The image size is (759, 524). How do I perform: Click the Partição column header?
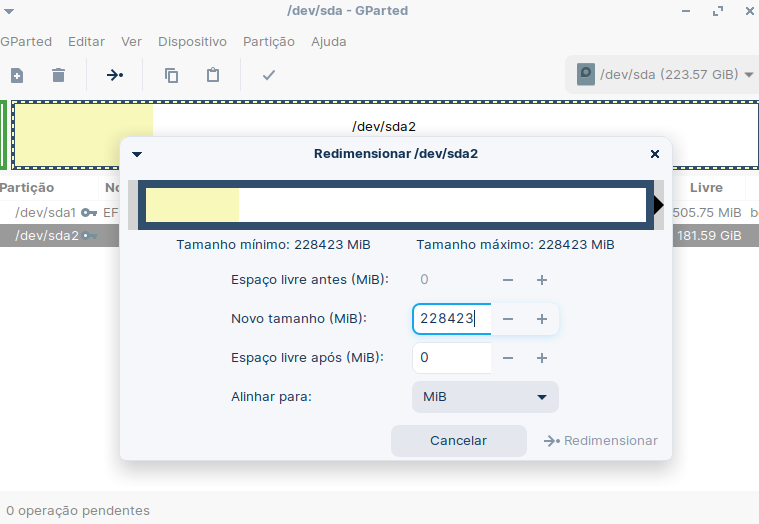[27, 188]
